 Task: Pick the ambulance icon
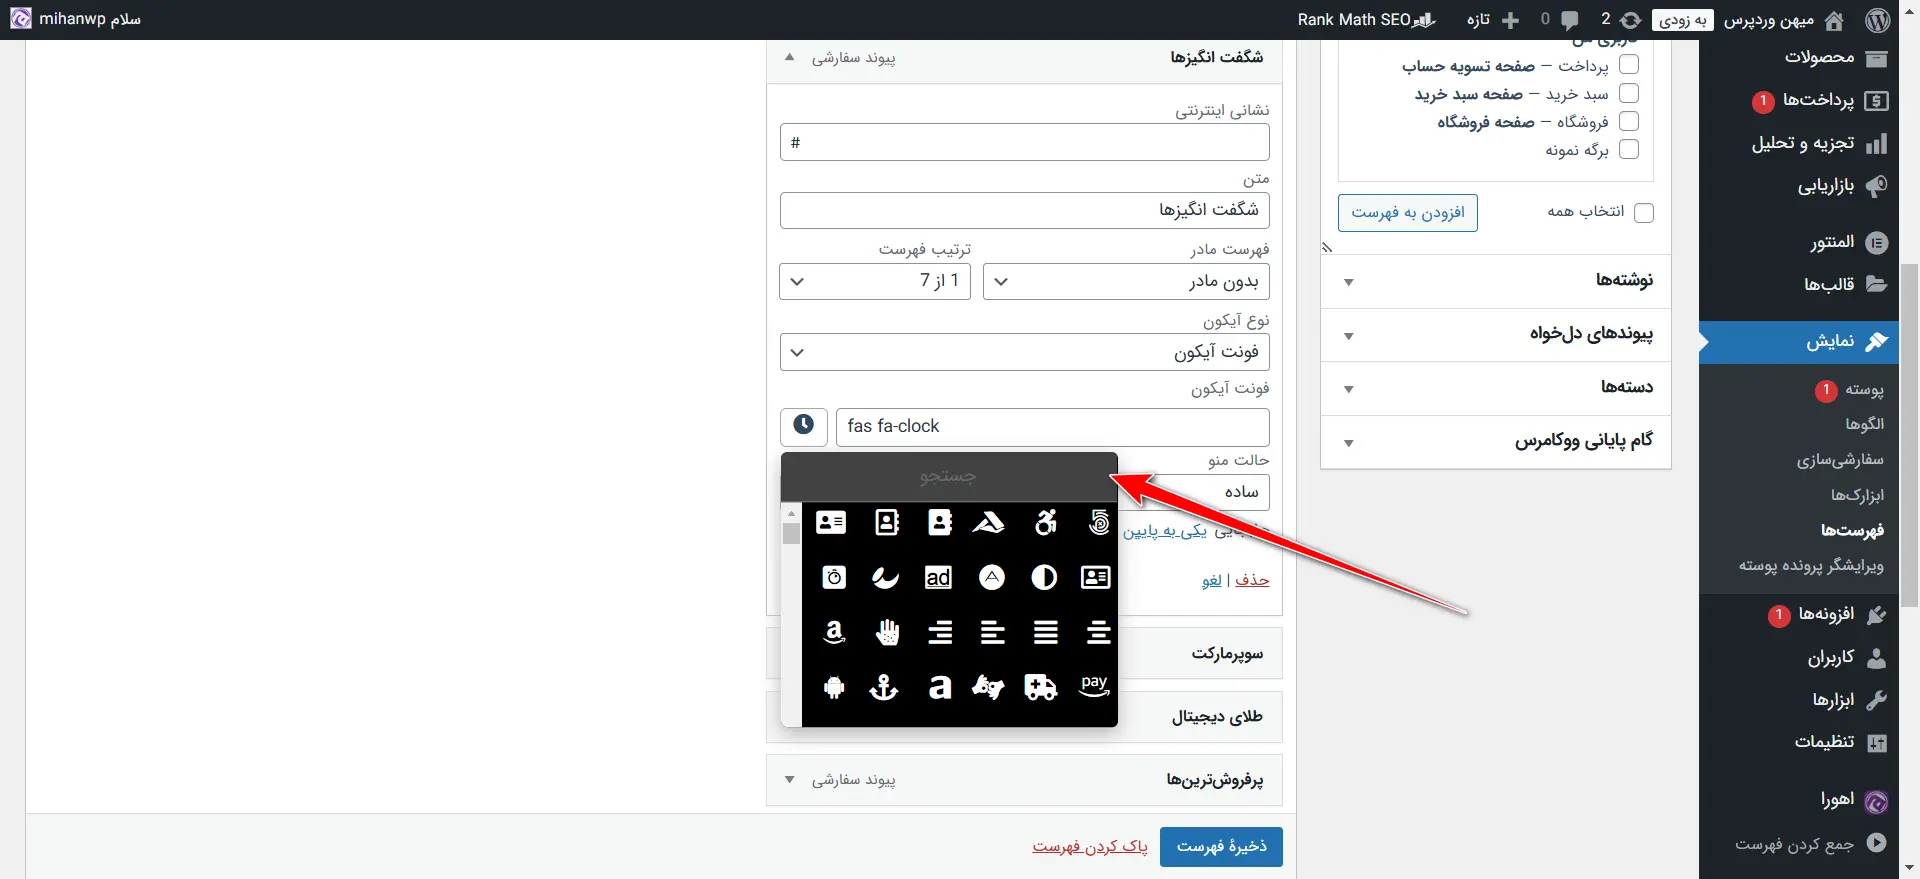(1041, 687)
